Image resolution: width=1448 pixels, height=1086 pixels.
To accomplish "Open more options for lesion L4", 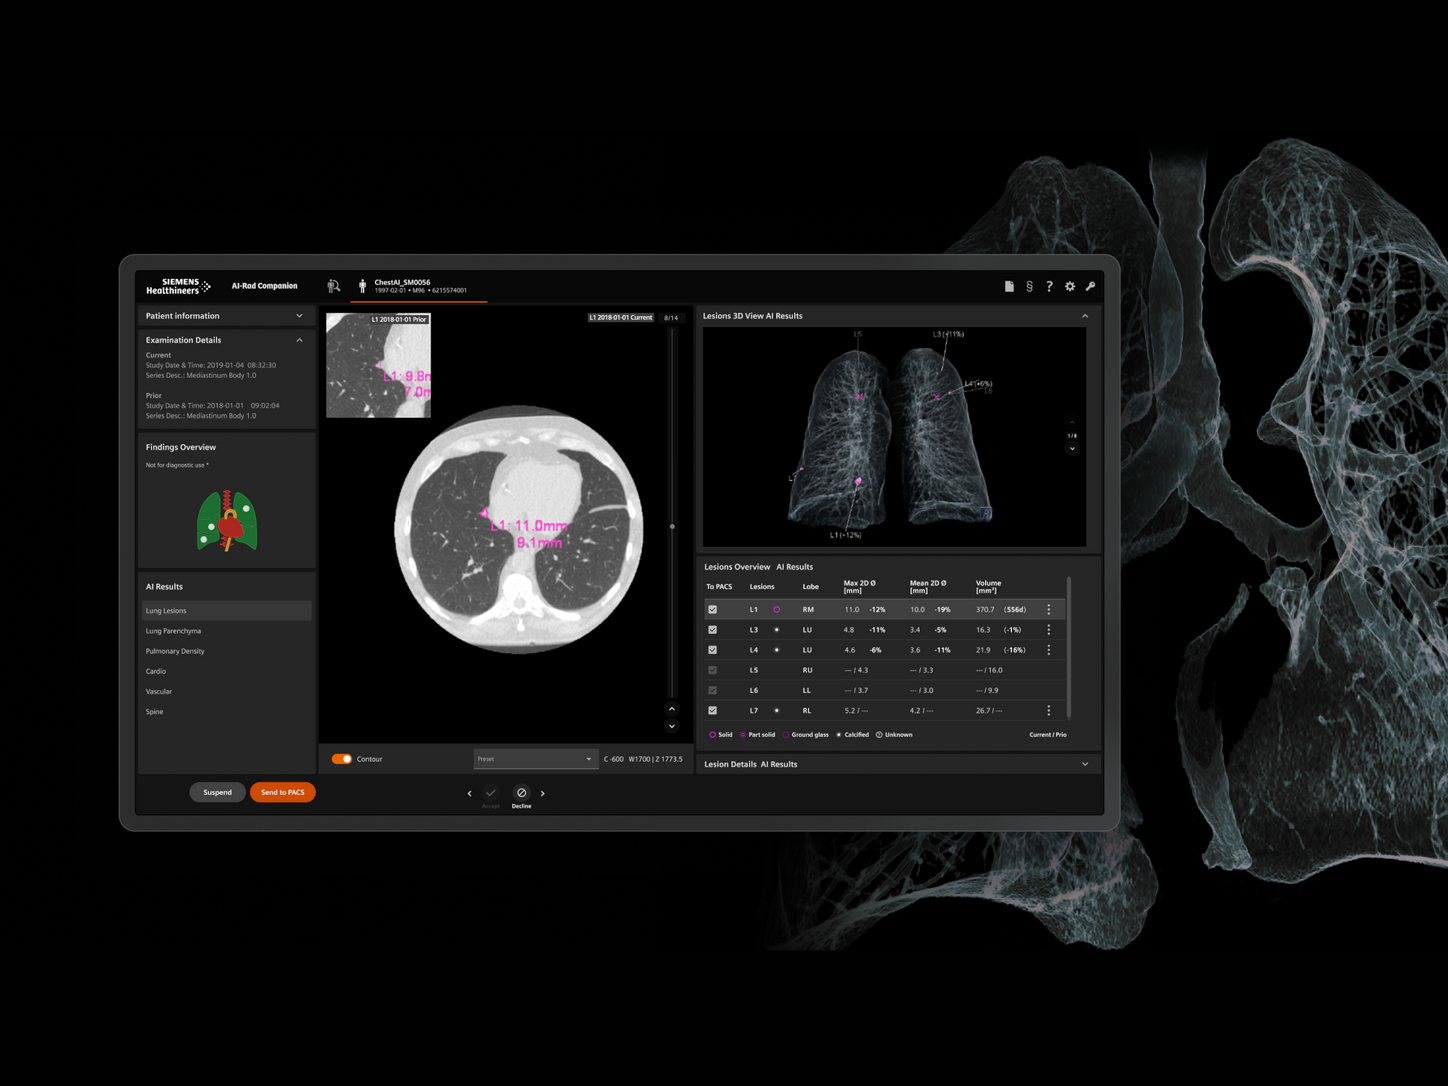I will pyautogui.click(x=1048, y=650).
